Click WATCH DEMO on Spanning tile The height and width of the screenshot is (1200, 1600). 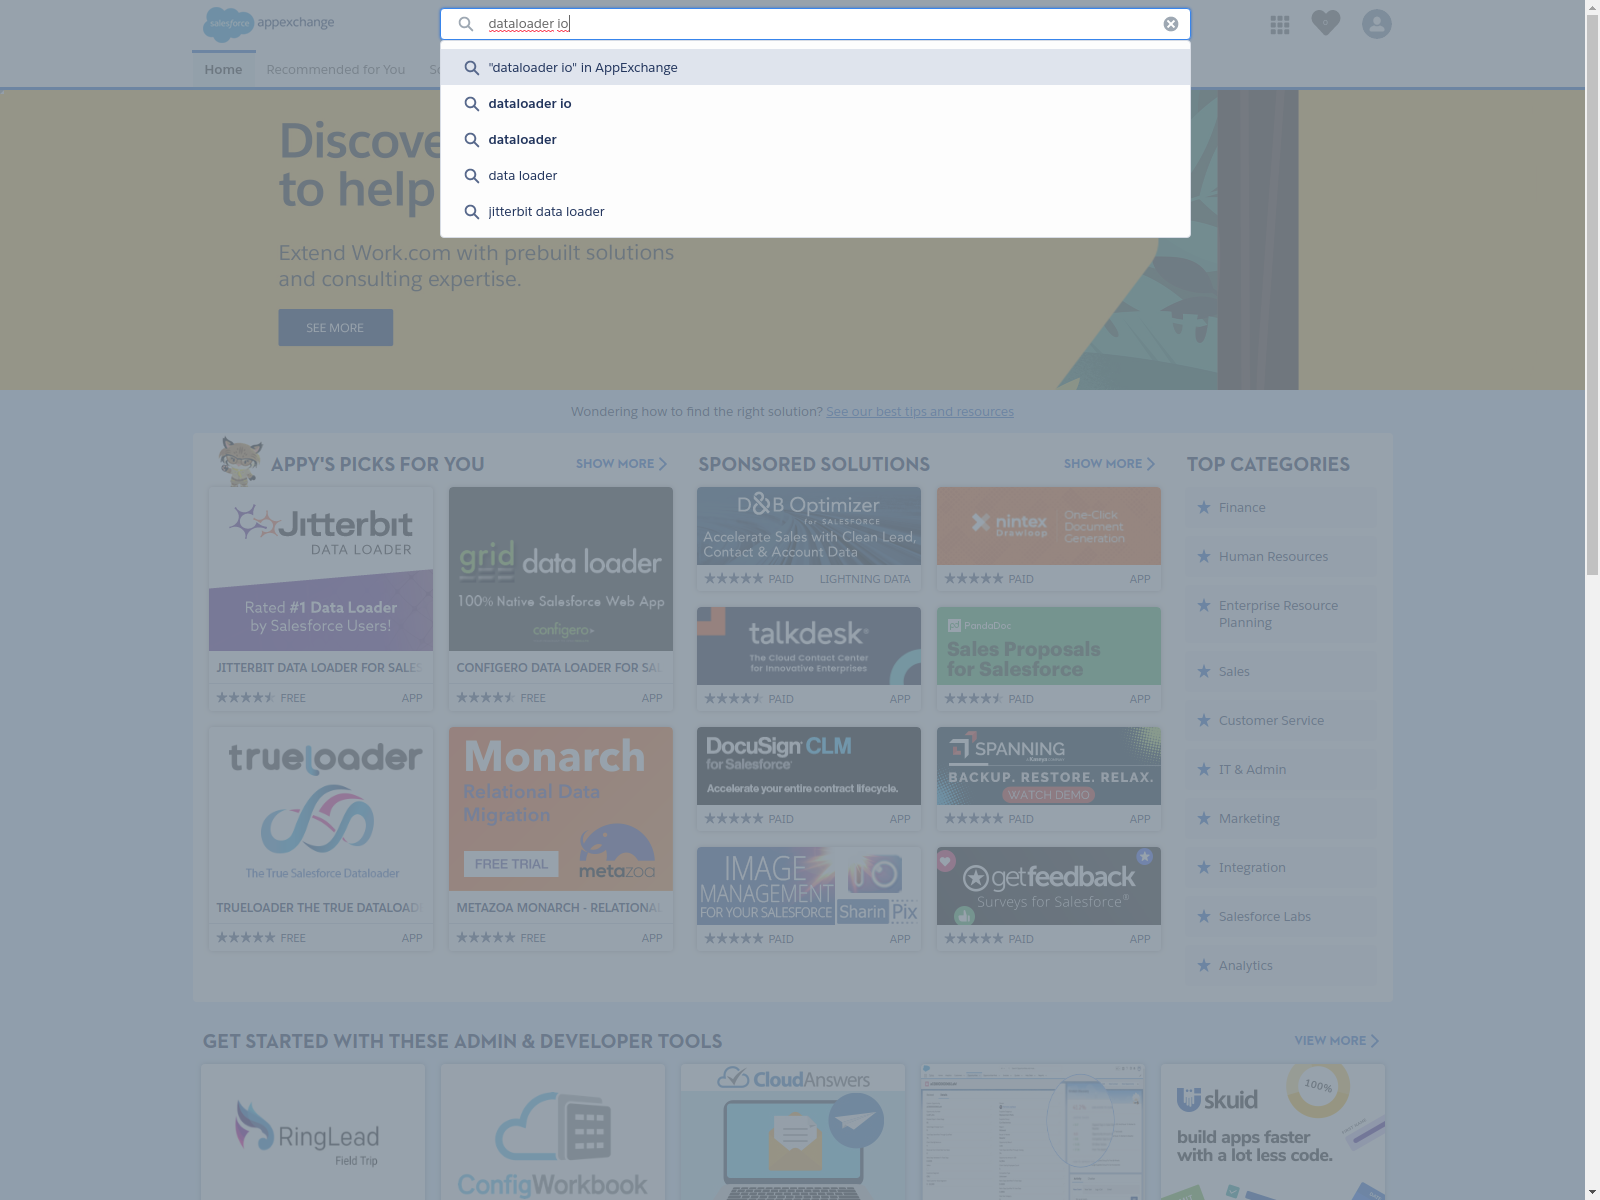(x=1049, y=795)
